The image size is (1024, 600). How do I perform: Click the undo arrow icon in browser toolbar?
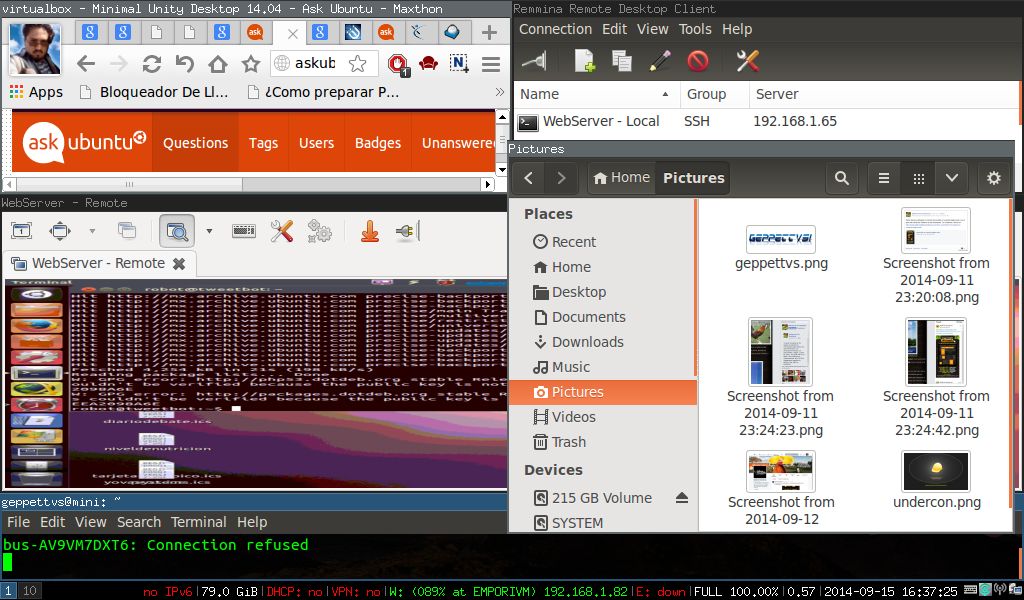coord(185,63)
